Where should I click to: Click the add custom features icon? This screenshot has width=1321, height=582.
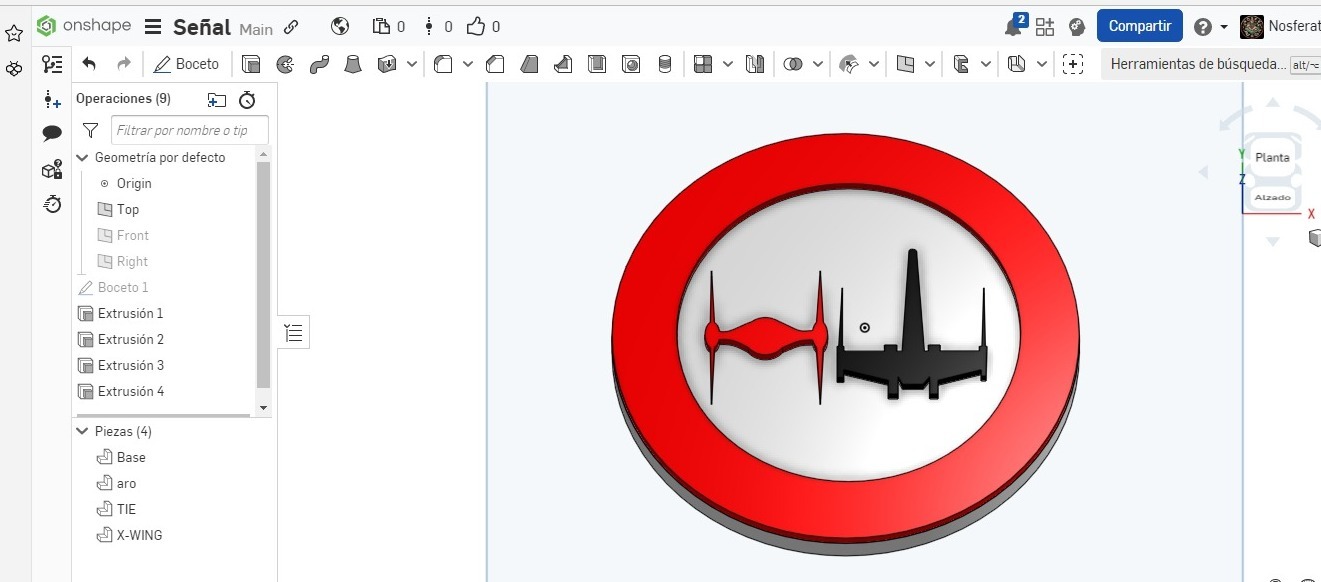(1073, 64)
